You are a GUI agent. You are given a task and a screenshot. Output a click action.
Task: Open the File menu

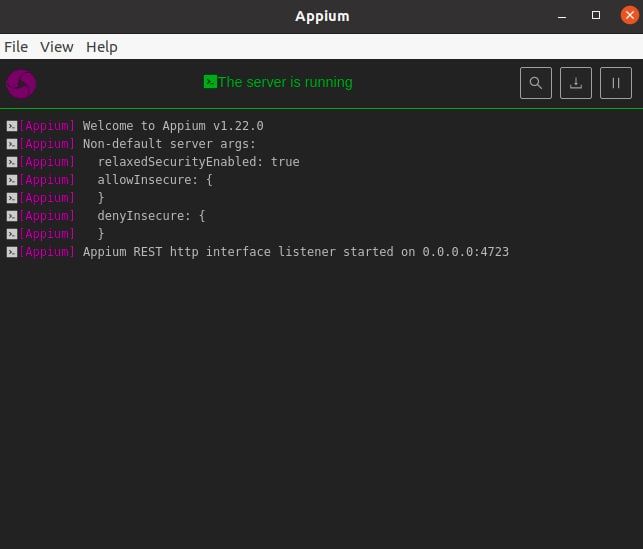(16, 47)
